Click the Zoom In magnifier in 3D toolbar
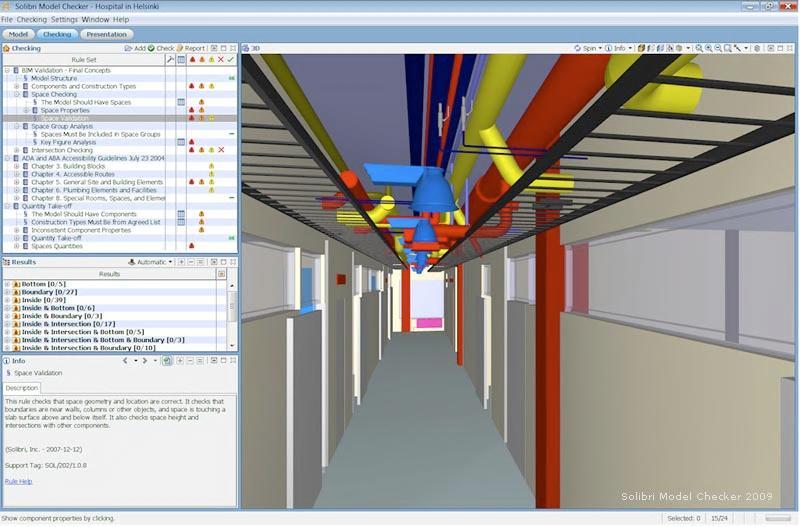 (x=709, y=48)
